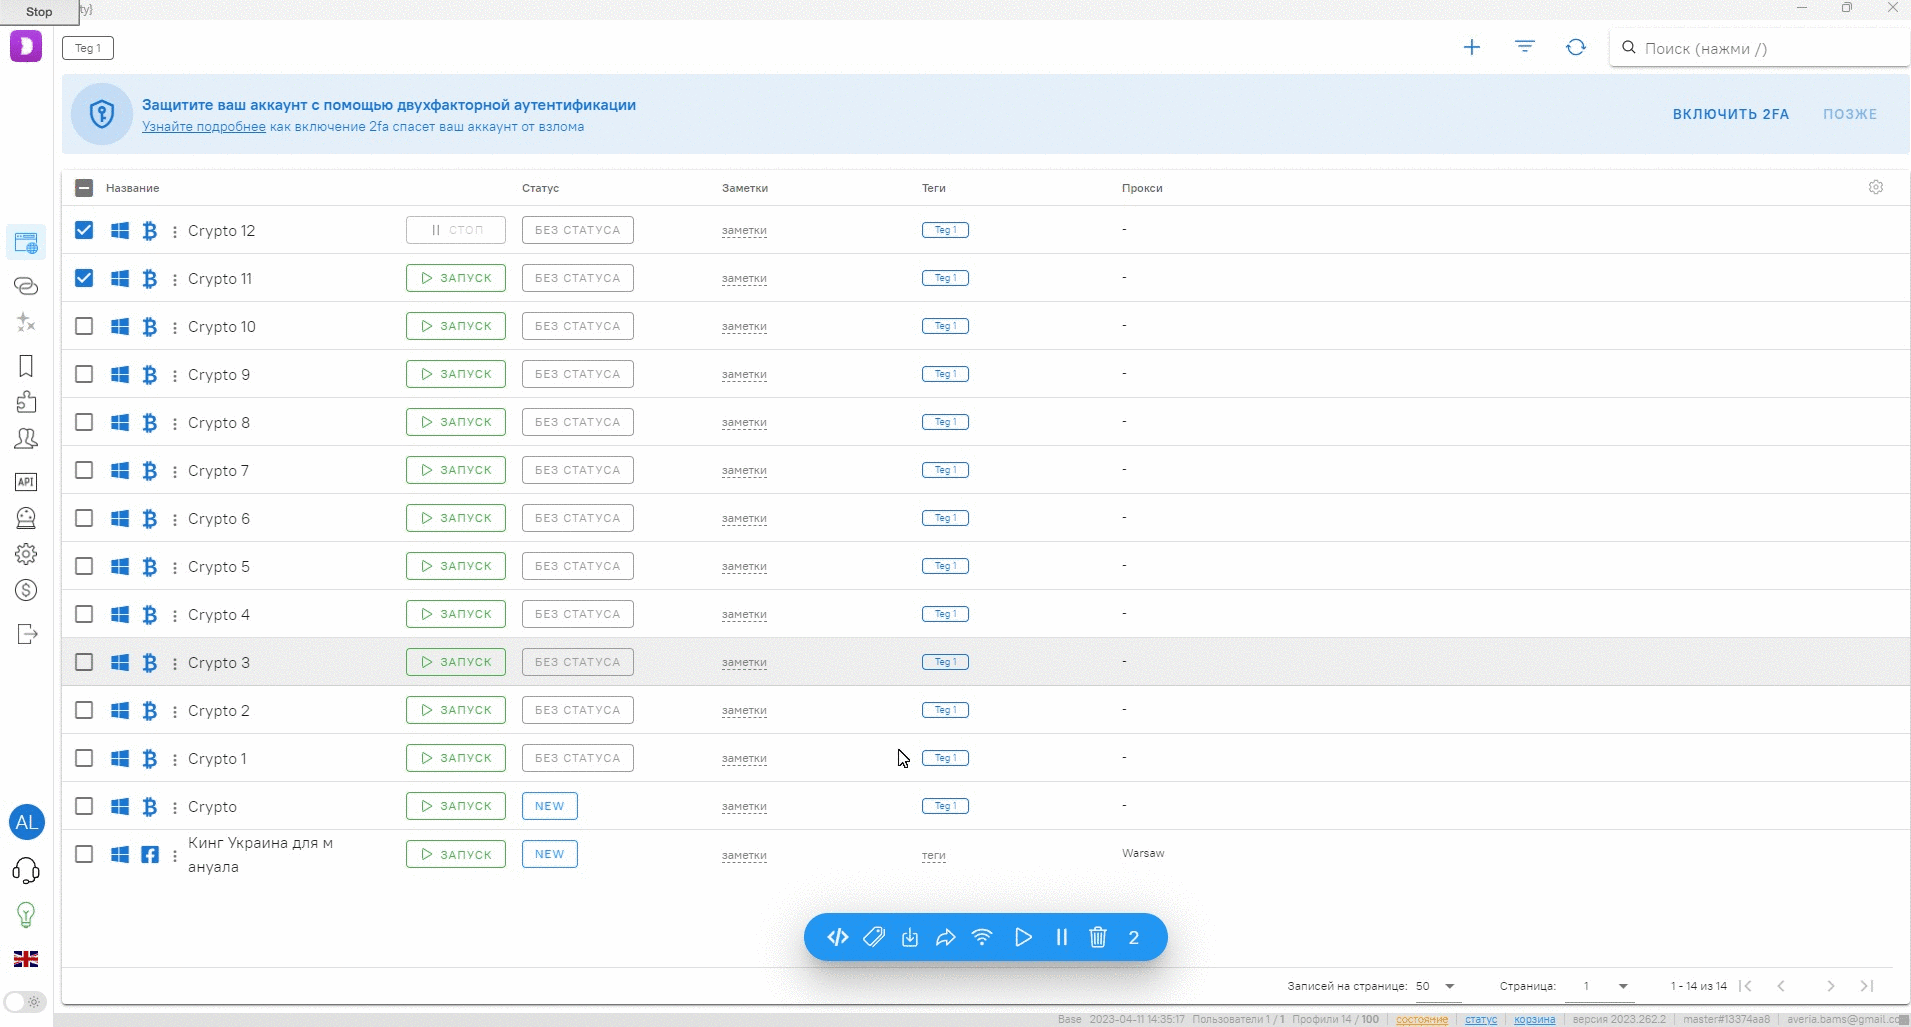Launch Crypto 3 profile with ЗАПУСК

coord(456,662)
